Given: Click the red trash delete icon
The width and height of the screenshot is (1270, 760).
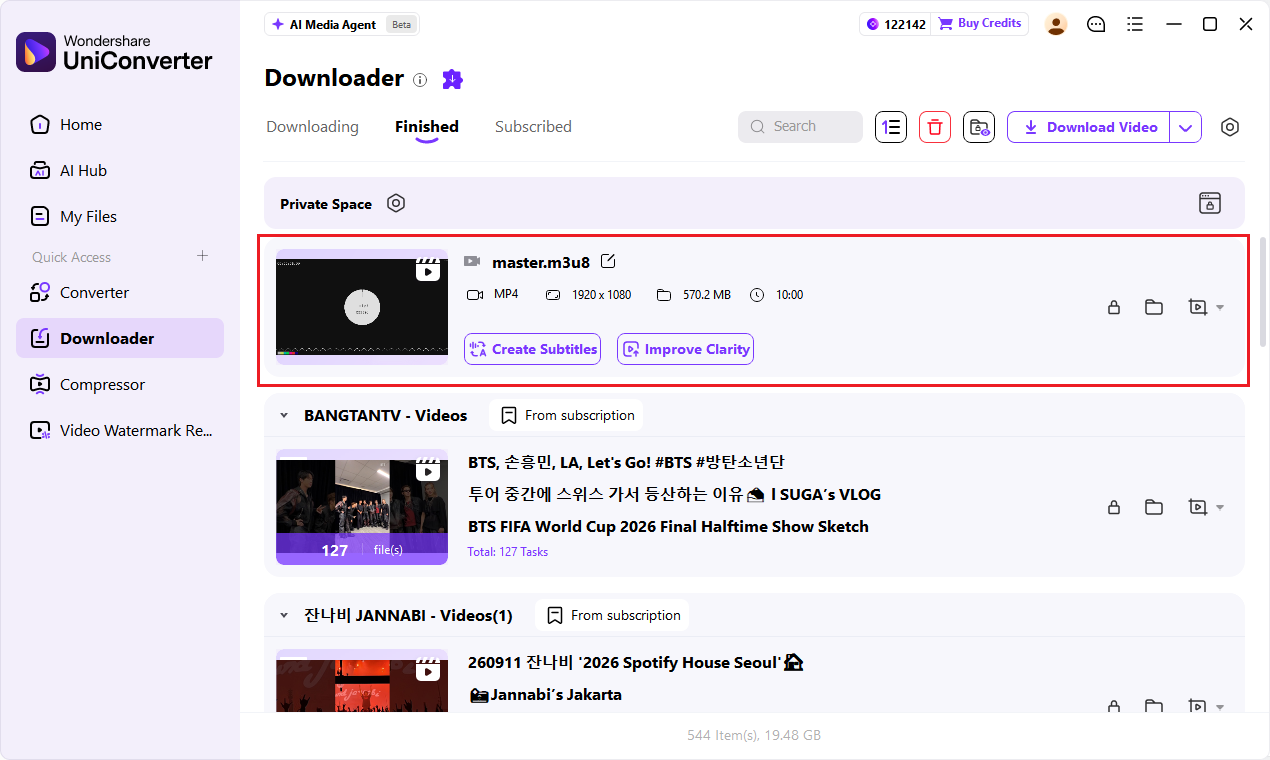Looking at the screenshot, I should click(935, 127).
